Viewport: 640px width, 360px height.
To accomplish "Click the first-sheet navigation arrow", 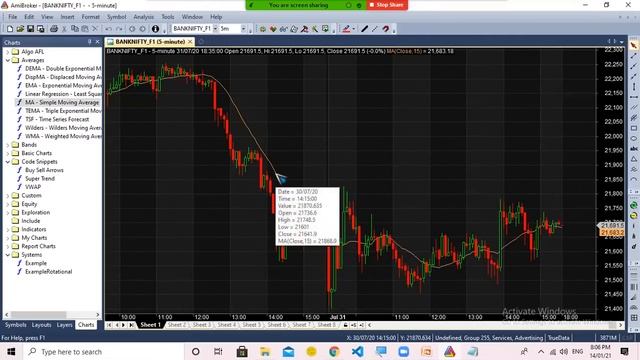I will (x=109, y=325).
